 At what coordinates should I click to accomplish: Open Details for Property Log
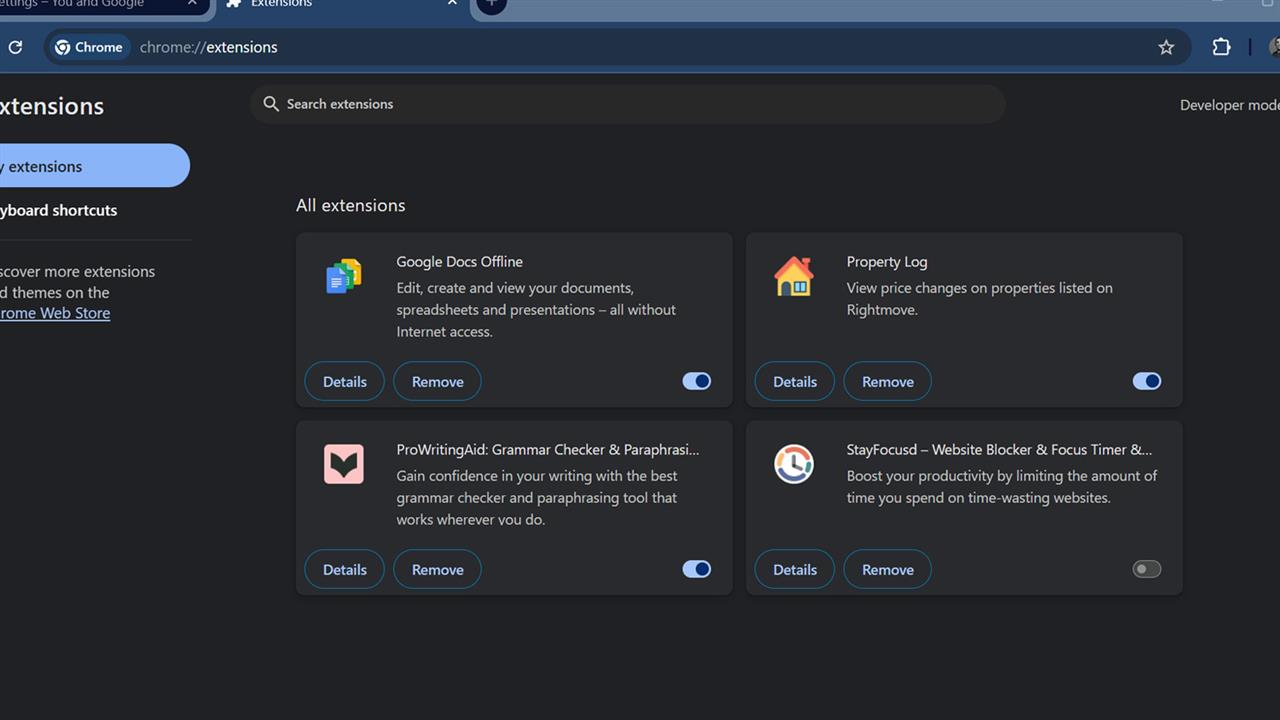pos(795,381)
